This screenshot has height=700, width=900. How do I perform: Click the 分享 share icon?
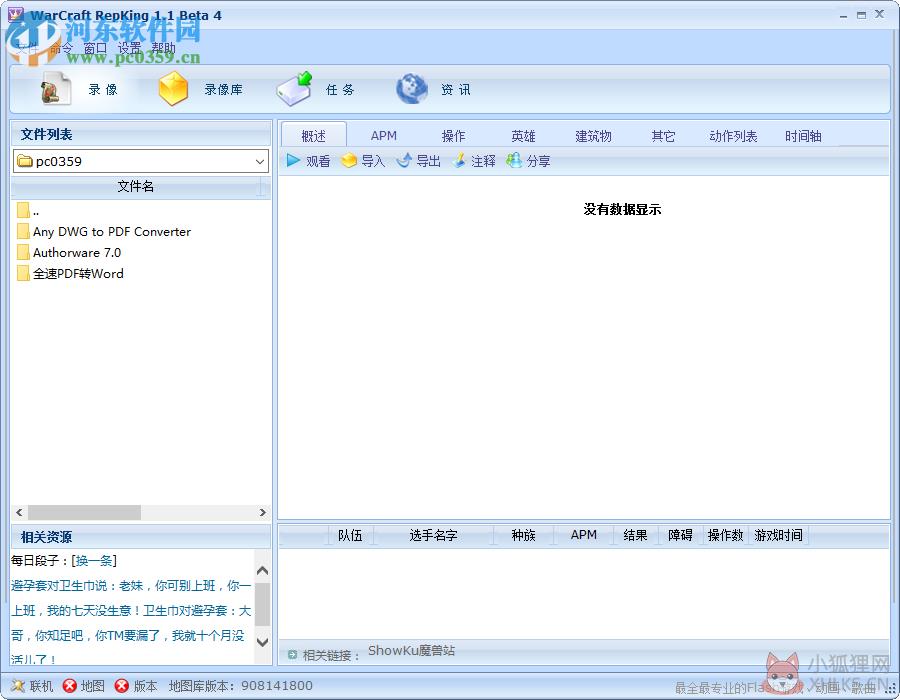click(514, 161)
